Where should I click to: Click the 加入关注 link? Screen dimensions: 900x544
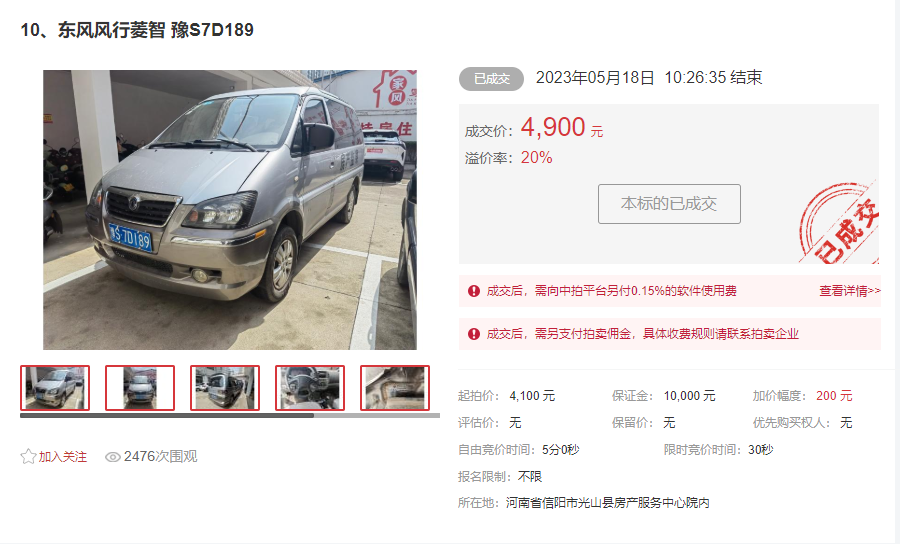[63, 457]
